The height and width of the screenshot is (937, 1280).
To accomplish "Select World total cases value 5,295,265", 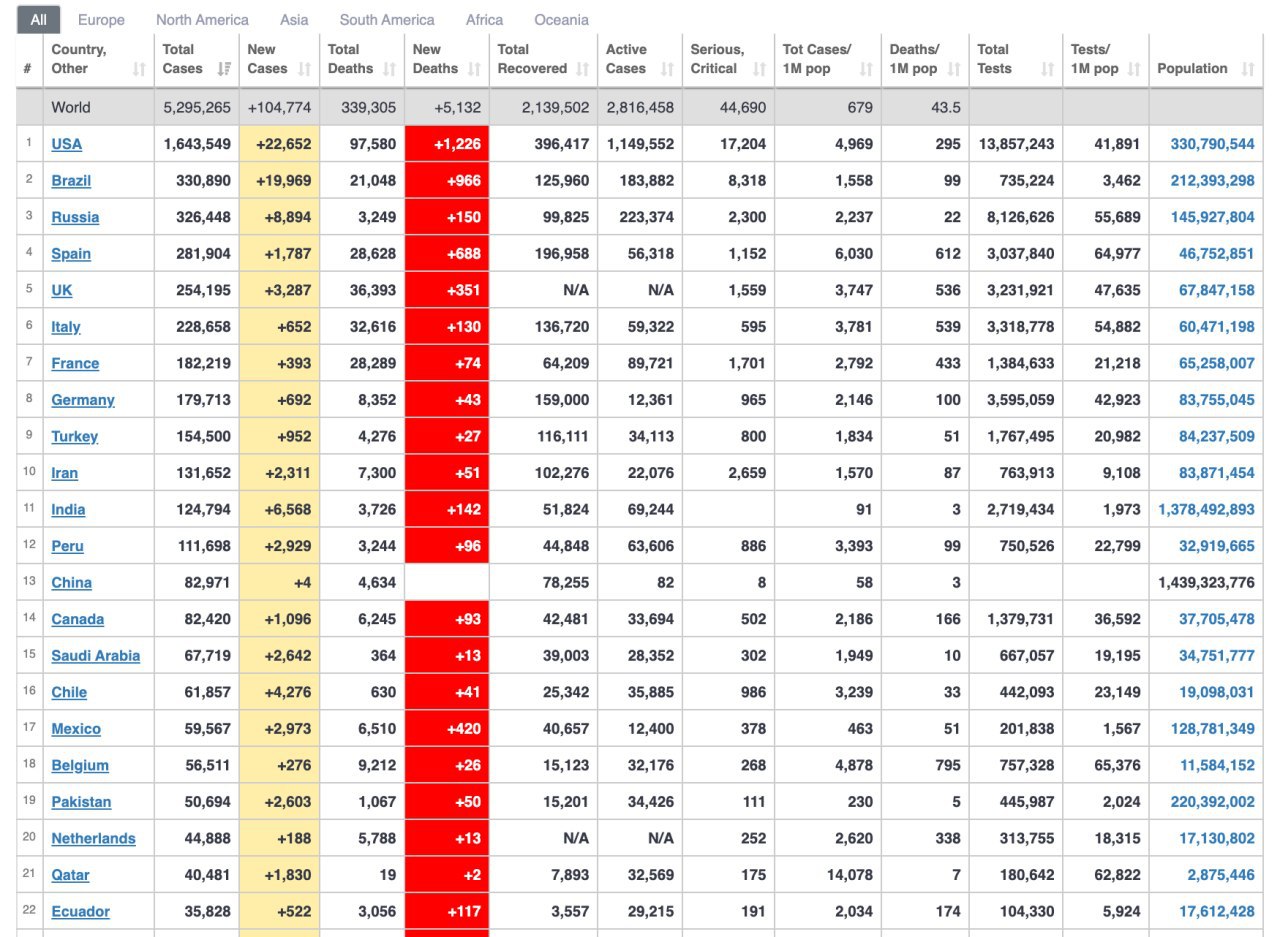I will click(x=197, y=107).
